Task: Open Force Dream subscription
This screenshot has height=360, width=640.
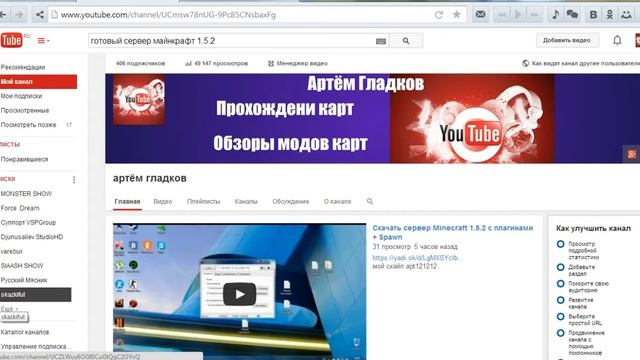Action: tap(20, 208)
